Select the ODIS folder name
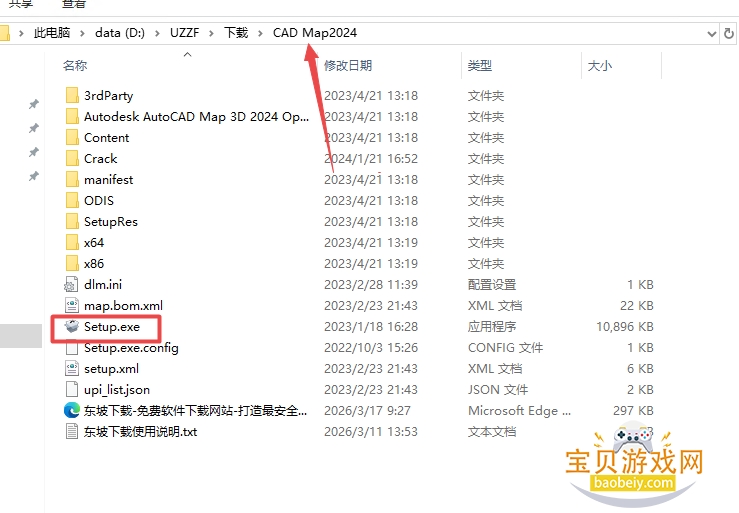Image resolution: width=739 pixels, height=513 pixels. (x=99, y=200)
